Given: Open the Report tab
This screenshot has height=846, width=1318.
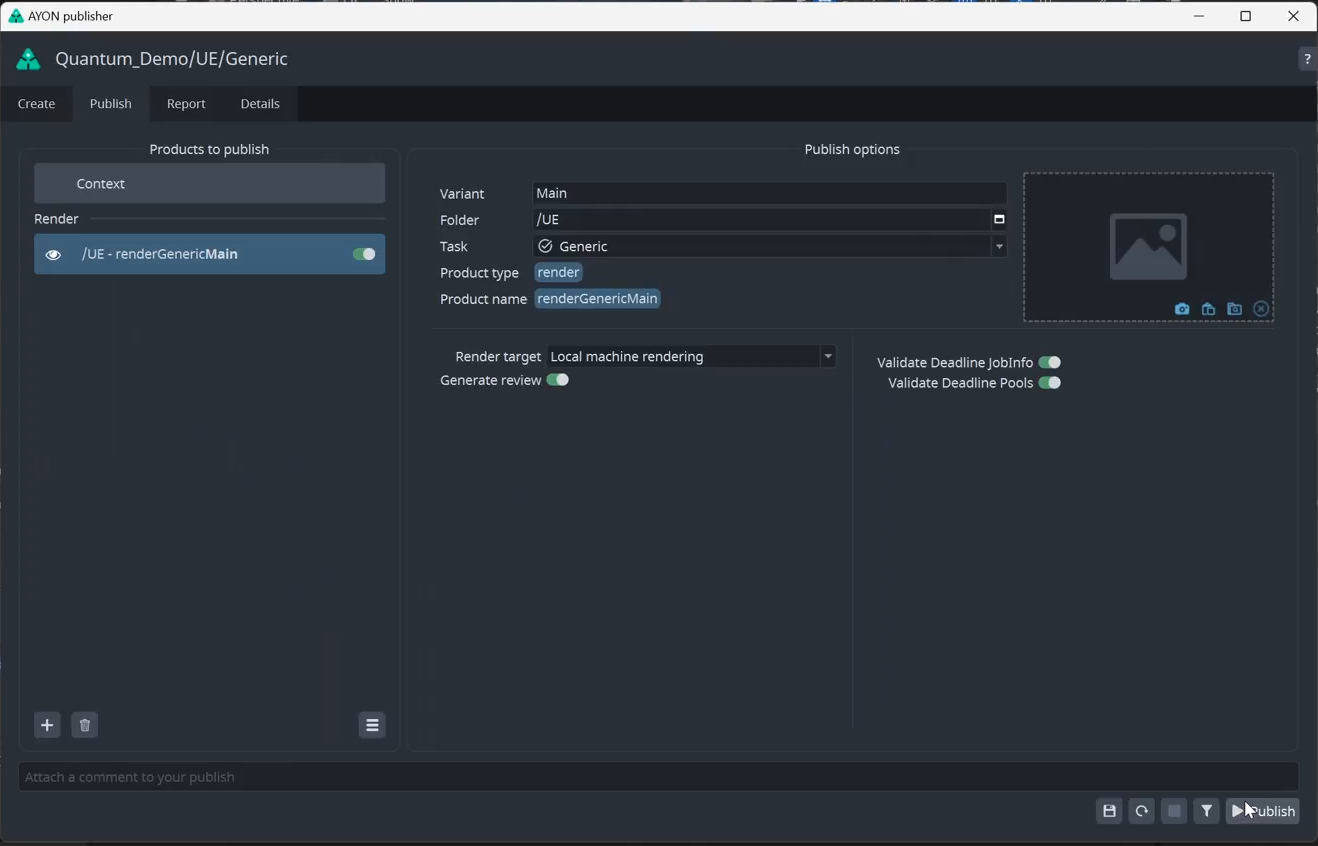Looking at the screenshot, I should (186, 104).
